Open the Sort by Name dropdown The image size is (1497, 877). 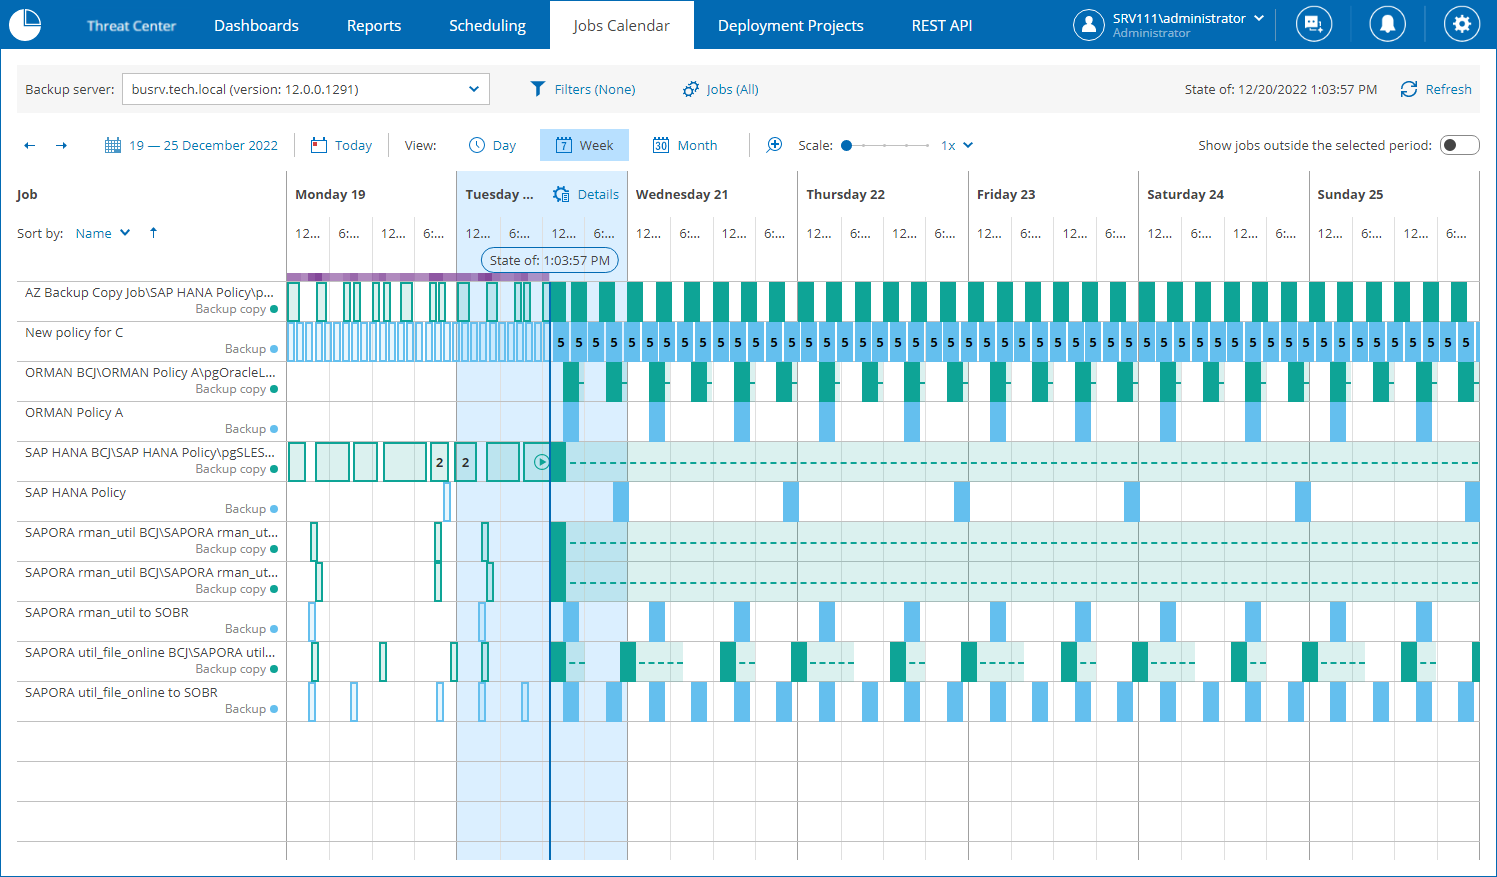pos(103,232)
